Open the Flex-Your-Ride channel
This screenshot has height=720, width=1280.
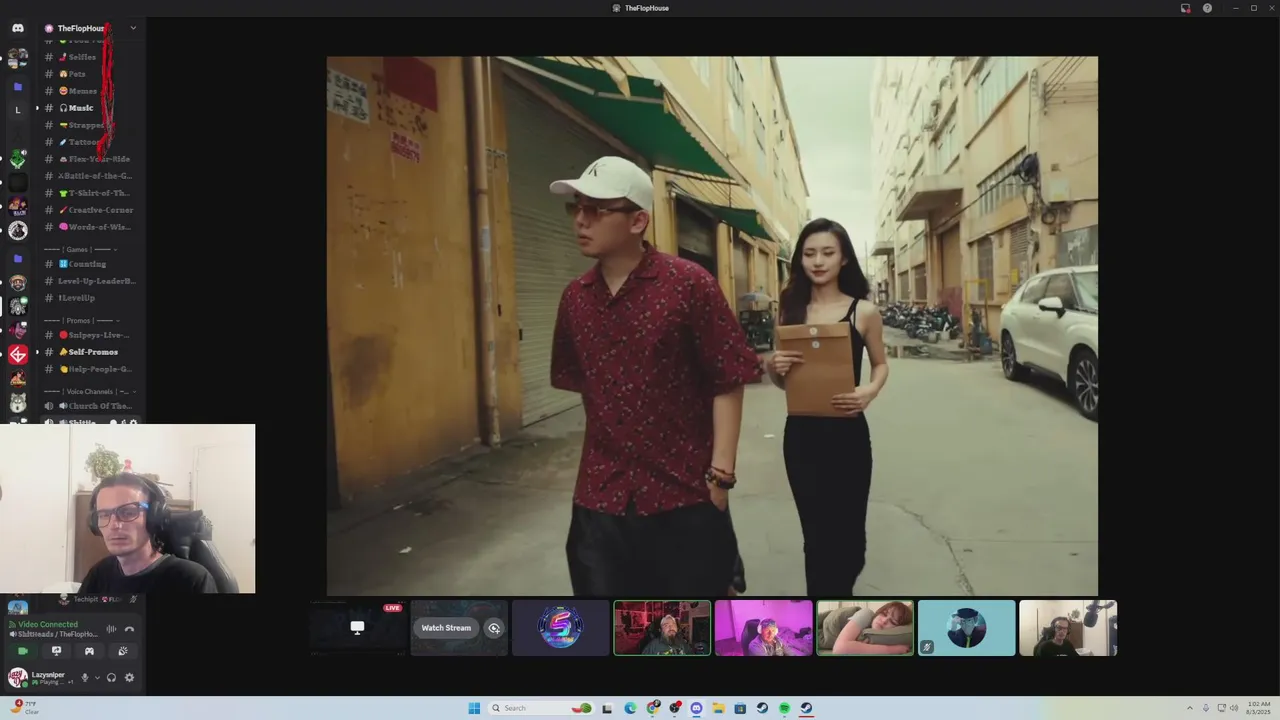[x=90, y=159]
